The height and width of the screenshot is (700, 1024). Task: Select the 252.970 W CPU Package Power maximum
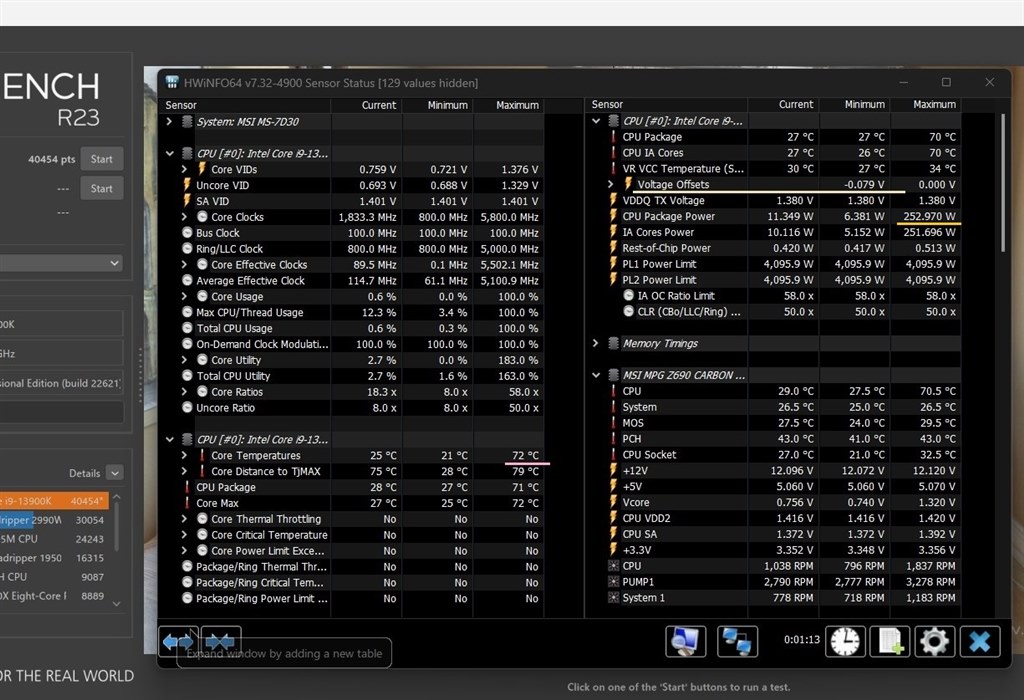[929, 216]
